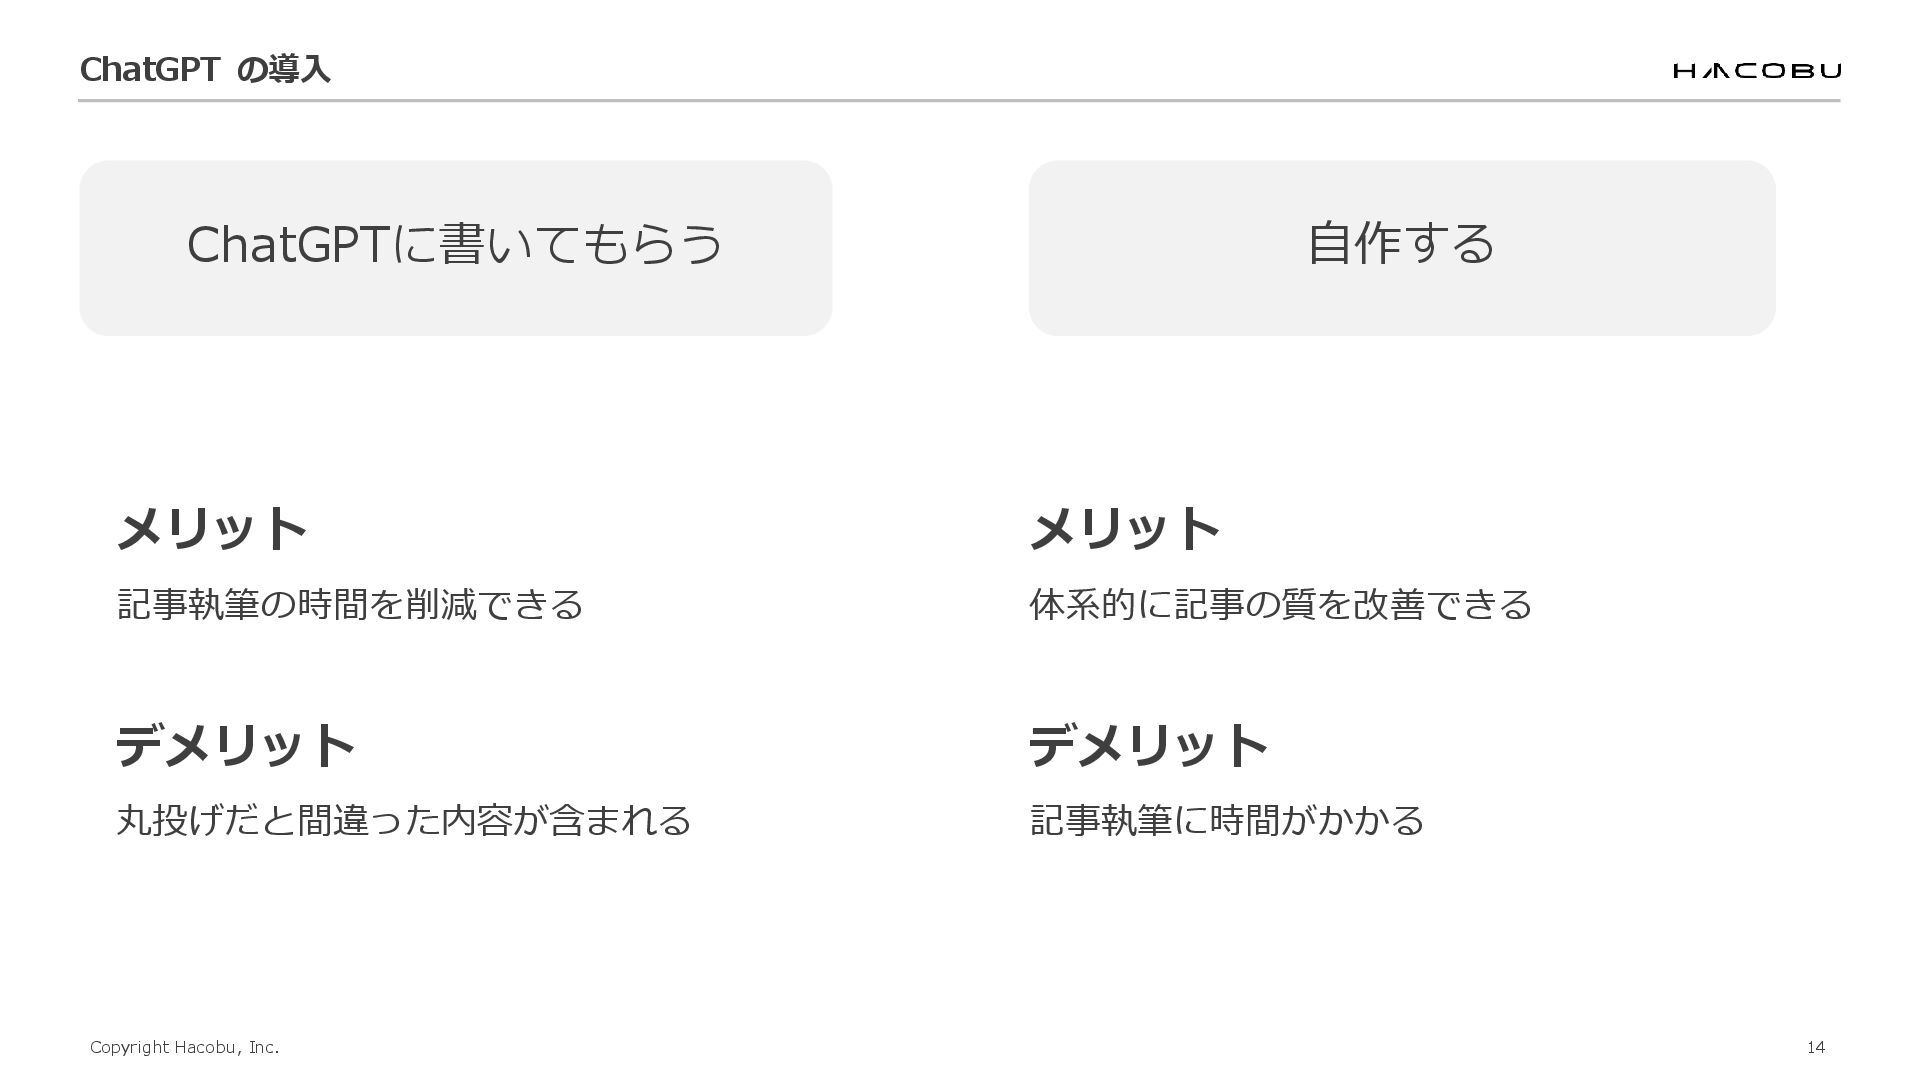The width and height of the screenshot is (1920, 1080).
Task: Click the word ChatGPT in the slide title
Action: (149, 69)
